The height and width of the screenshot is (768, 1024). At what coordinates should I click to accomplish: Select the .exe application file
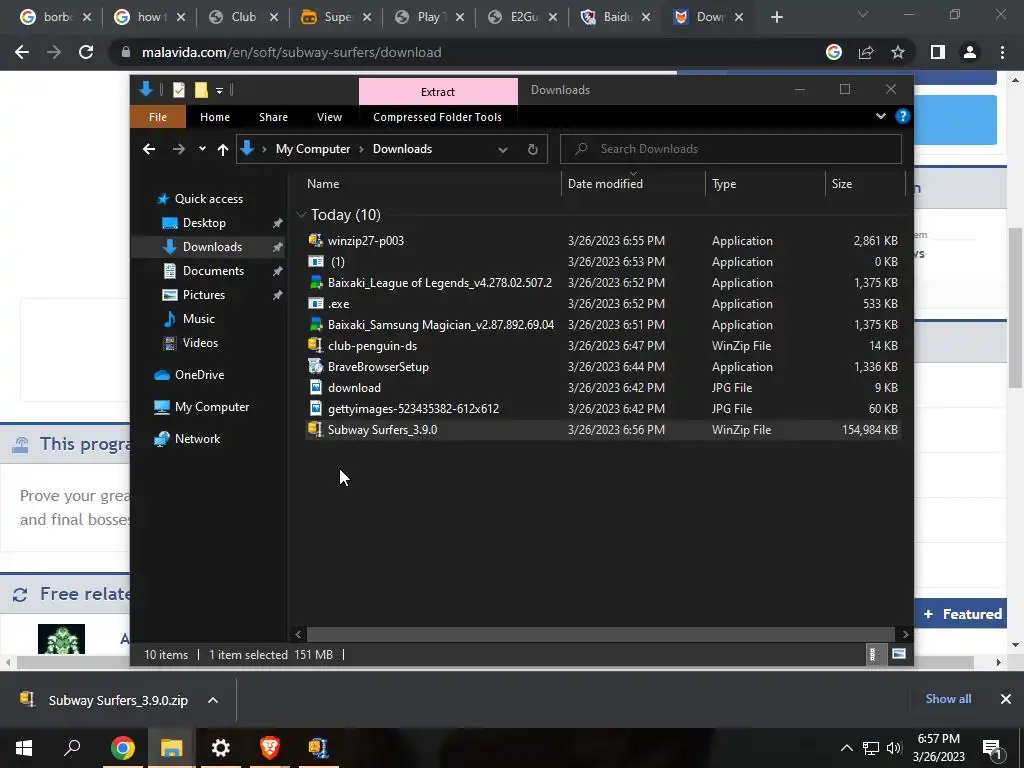click(x=338, y=304)
